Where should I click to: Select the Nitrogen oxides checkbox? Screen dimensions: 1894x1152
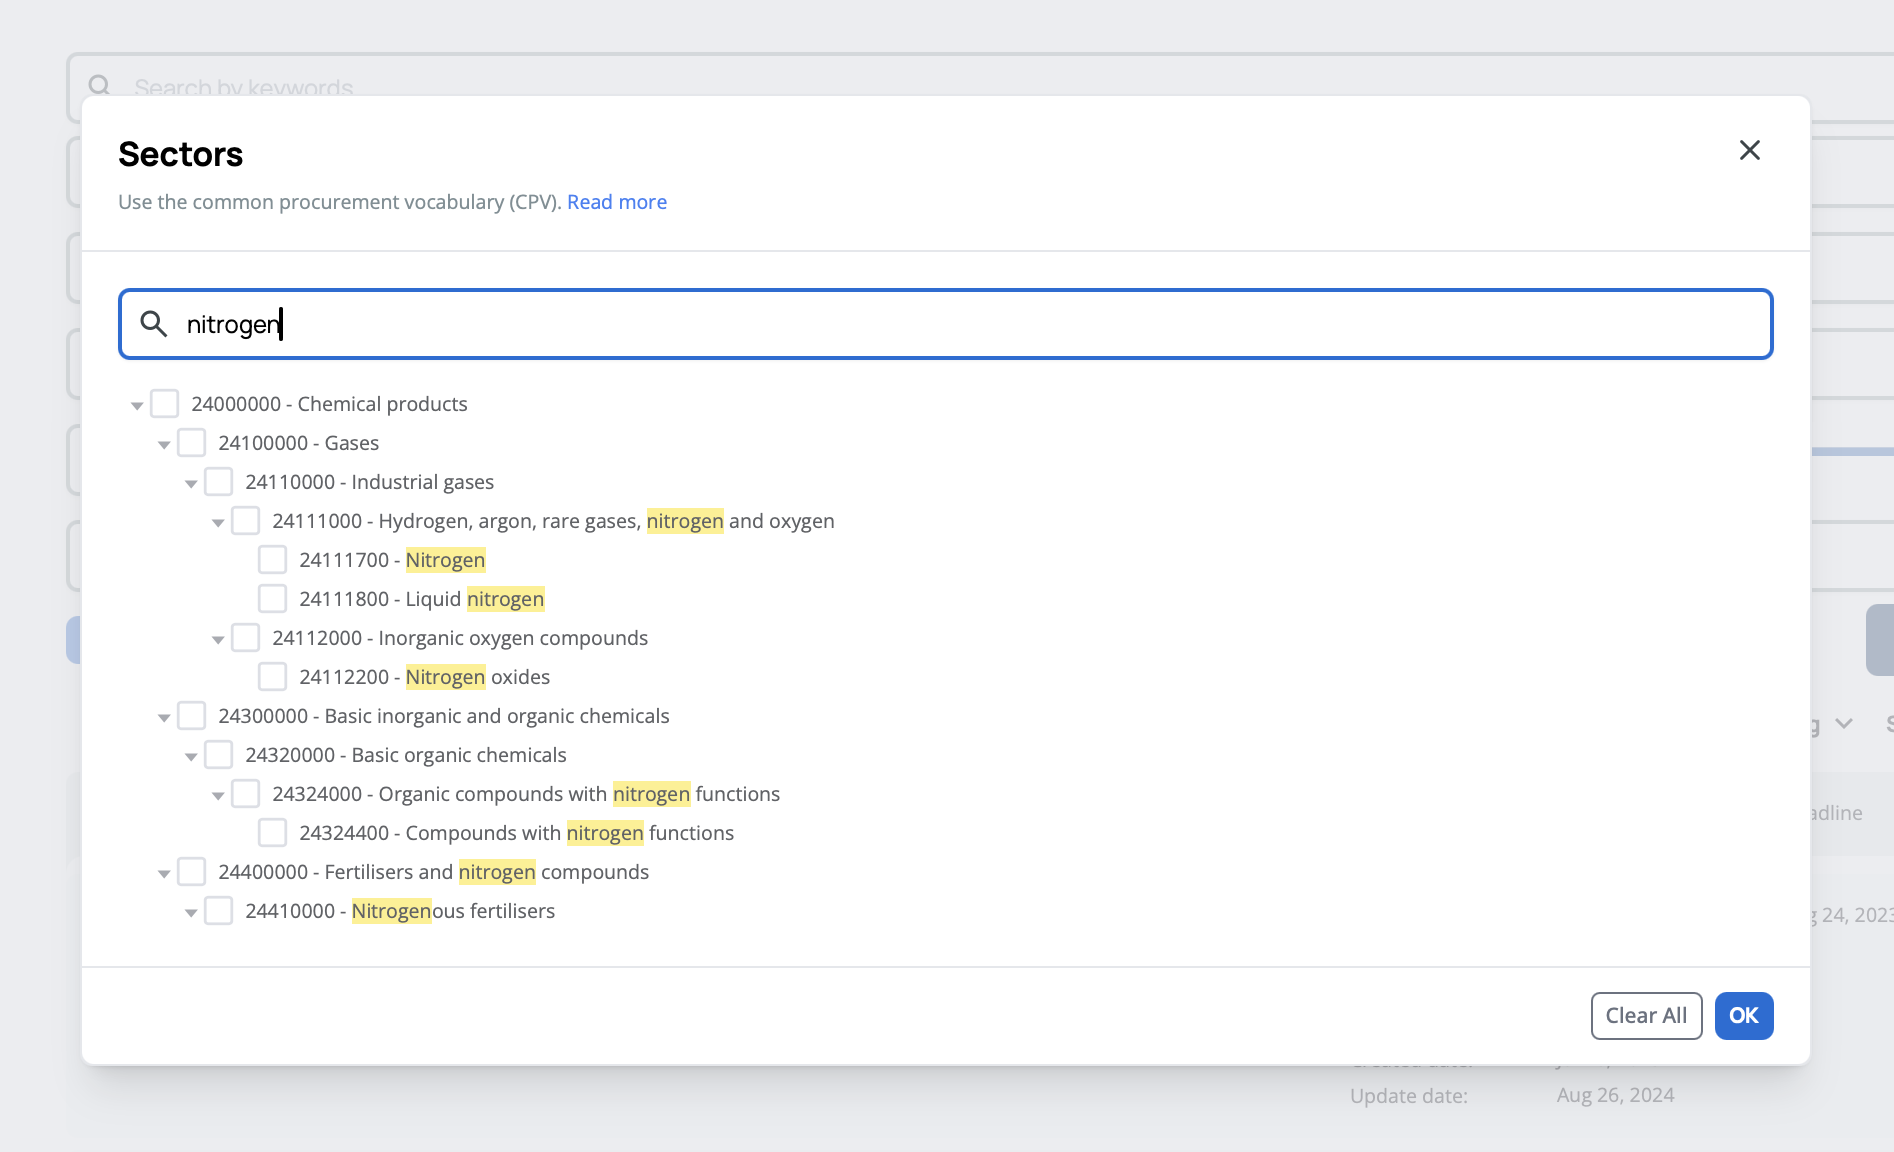click(272, 677)
